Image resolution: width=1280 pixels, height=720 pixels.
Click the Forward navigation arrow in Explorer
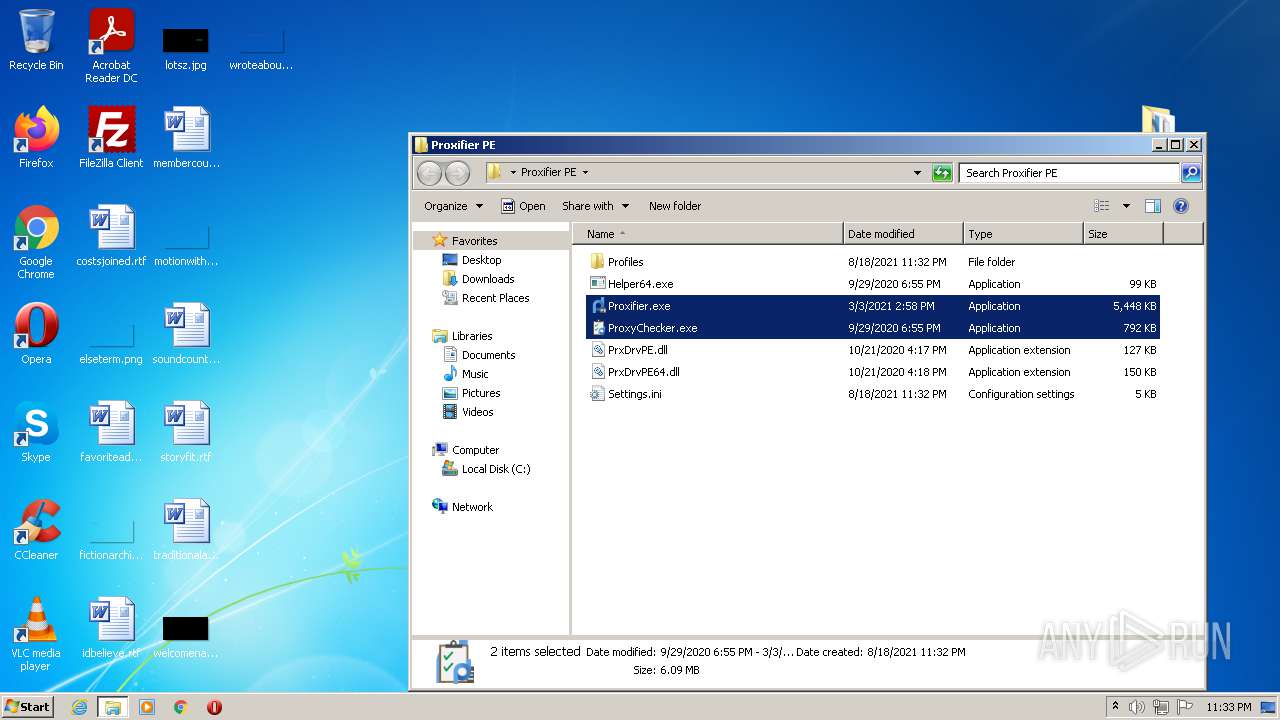457,173
